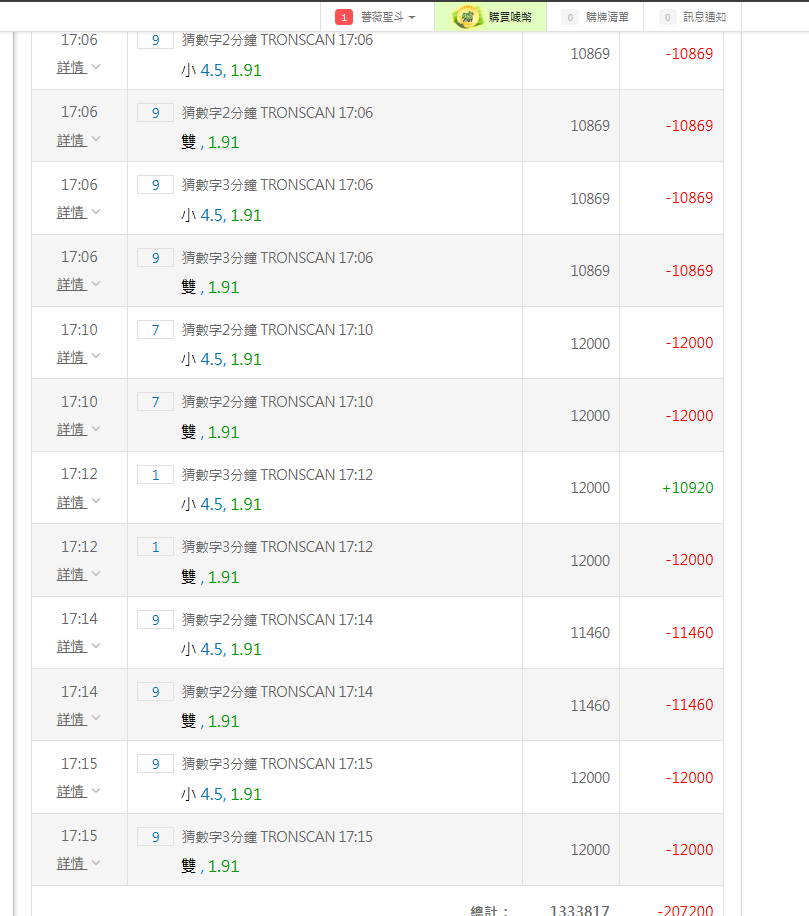Image resolution: width=809 pixels, height=916 pixels.
Task: Click the message notification counter badge
Action: pos(668,18)
